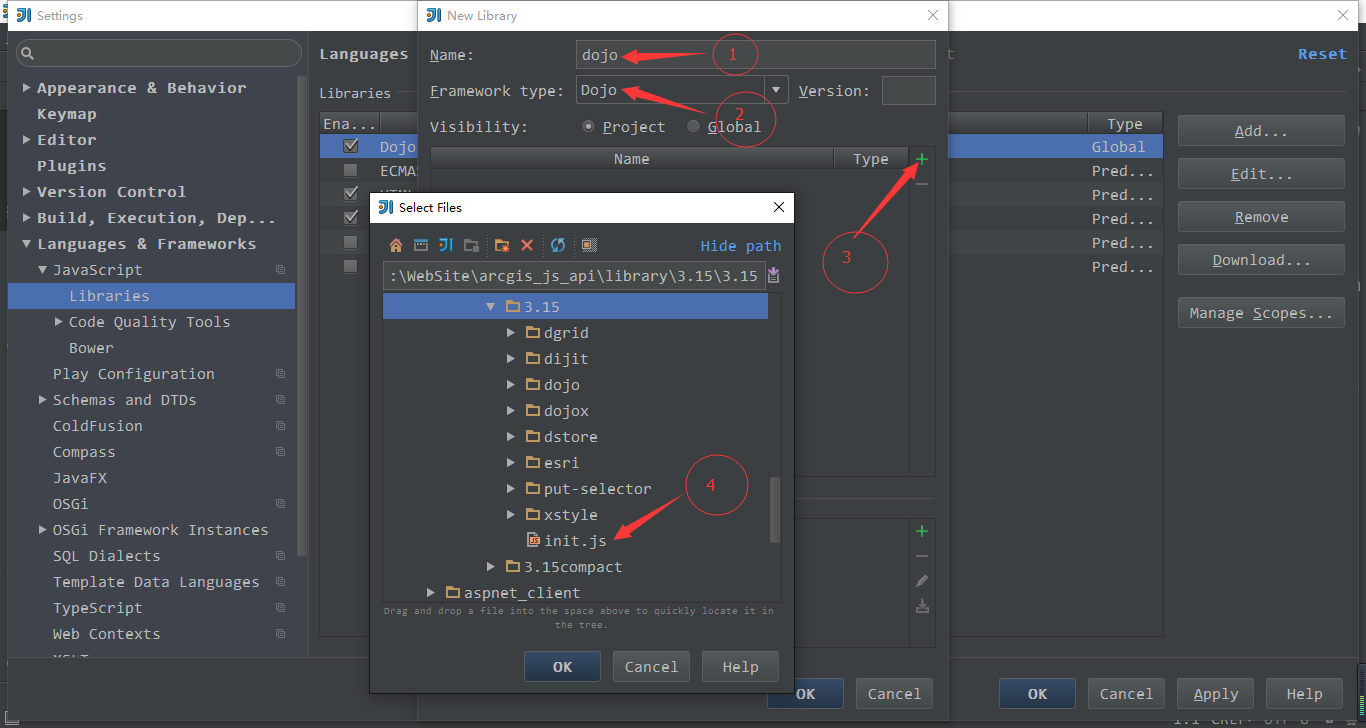Image resolution: width=1366 pixels, height=728 pixels.
Task: Uncheck the Dojo library checkbox in Settings
Action: click(350, 146)
